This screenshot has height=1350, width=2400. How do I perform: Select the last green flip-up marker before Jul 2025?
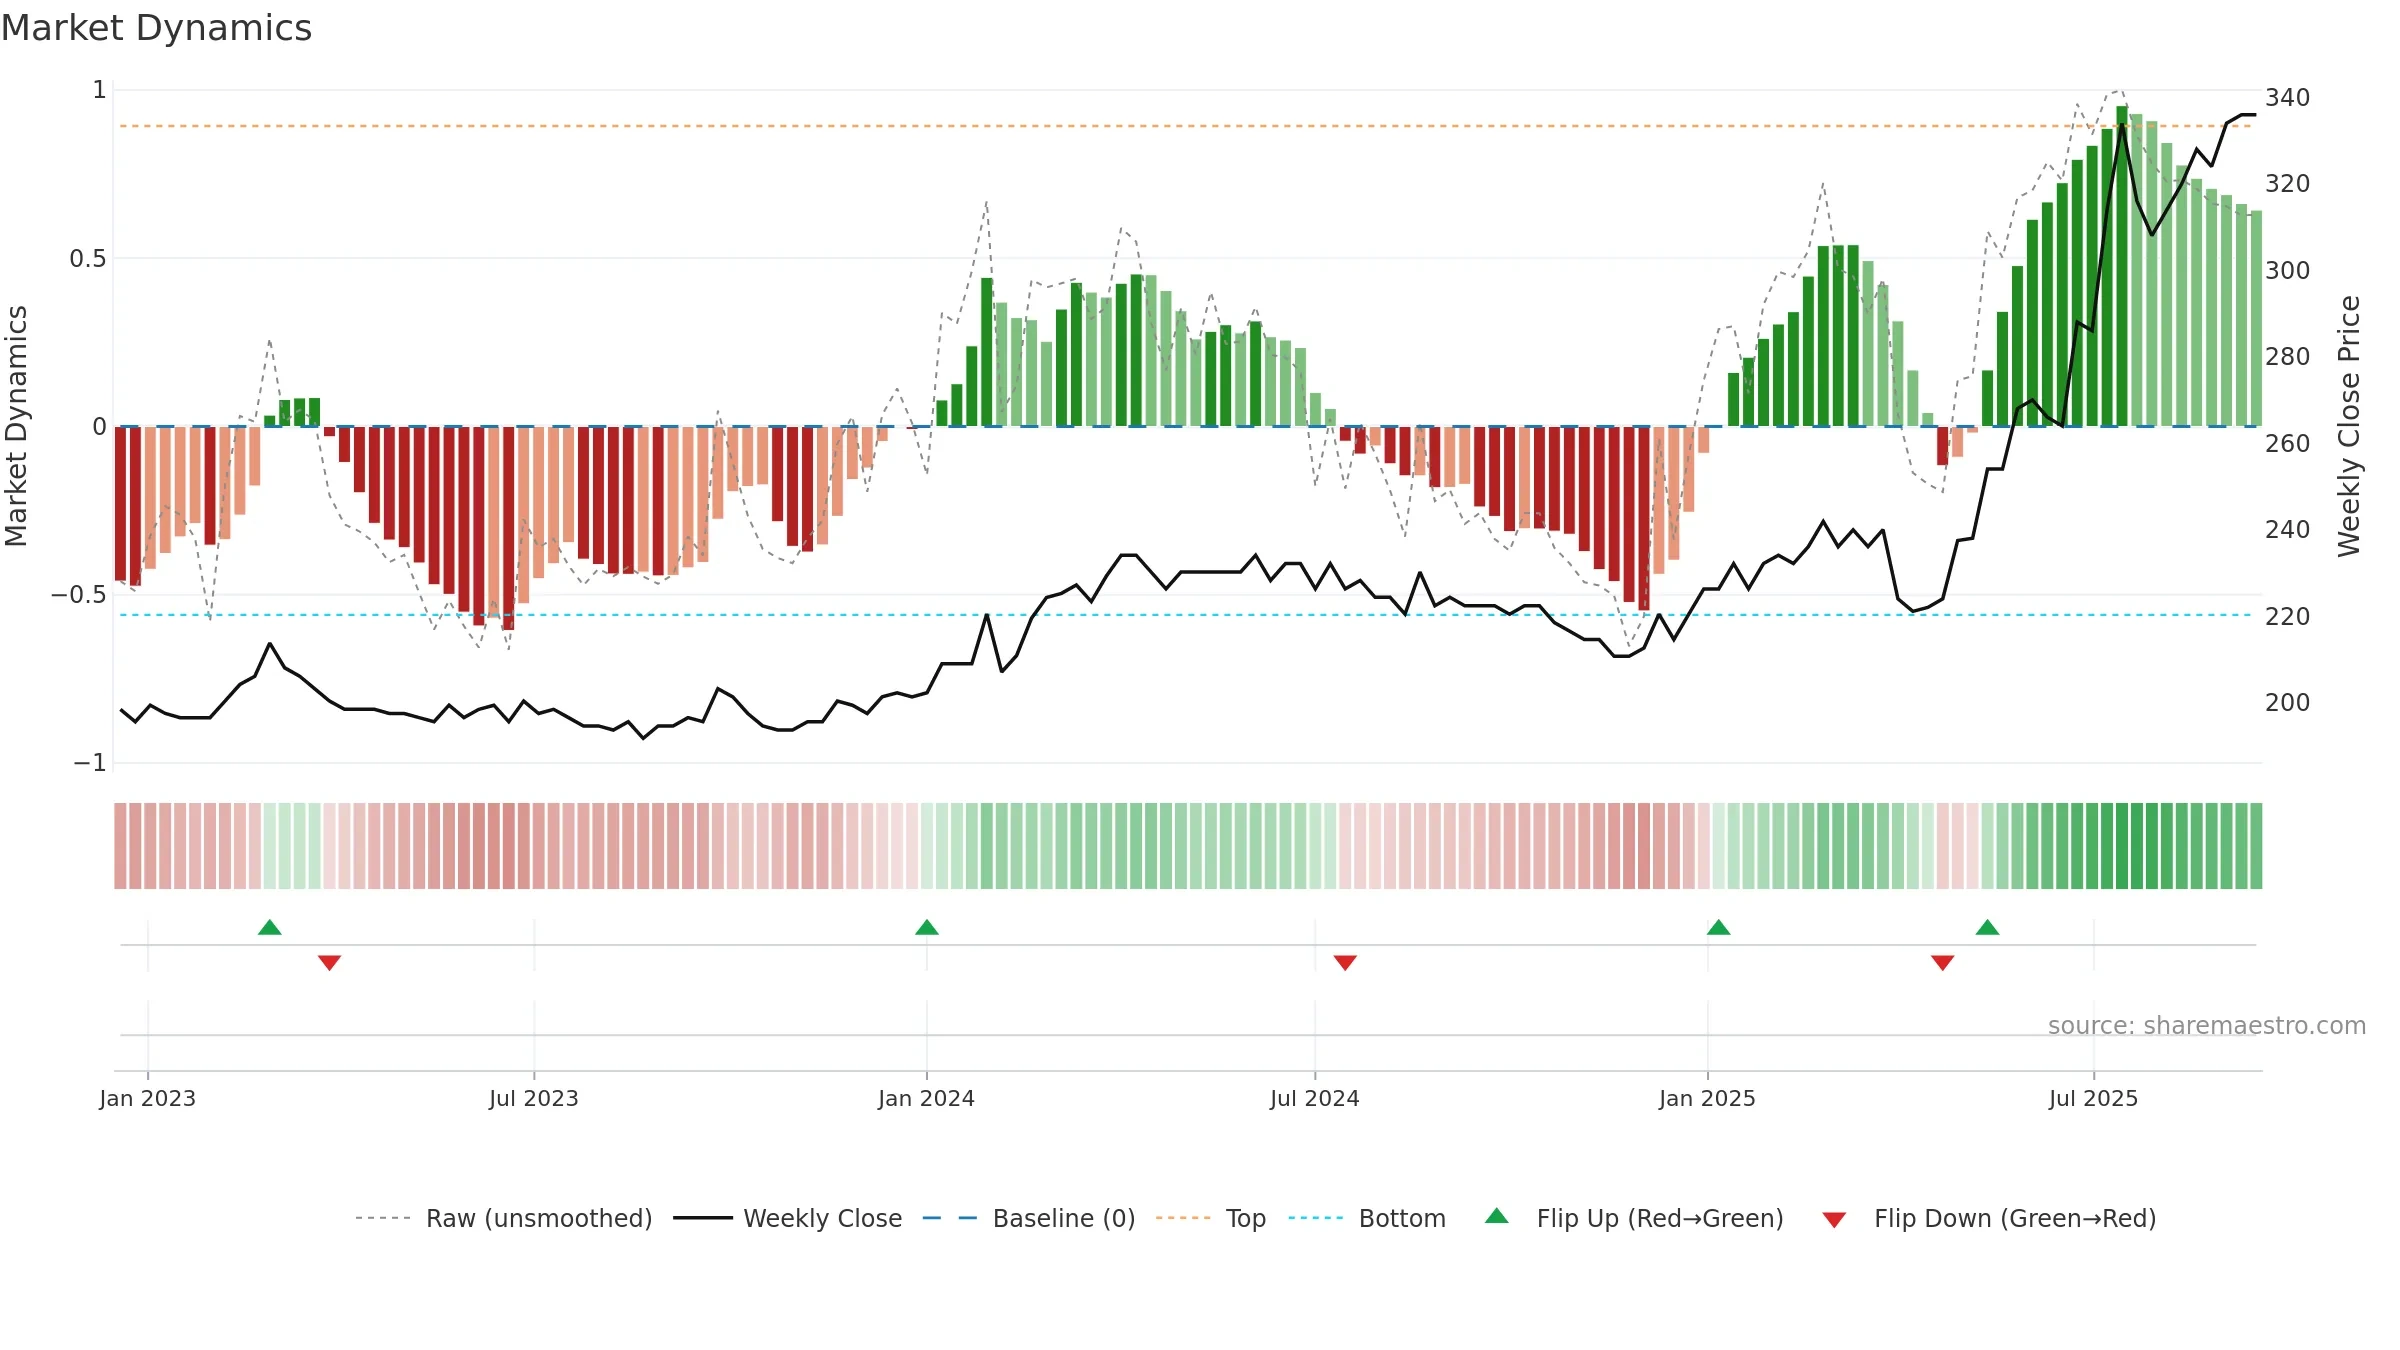(1988, 927)
